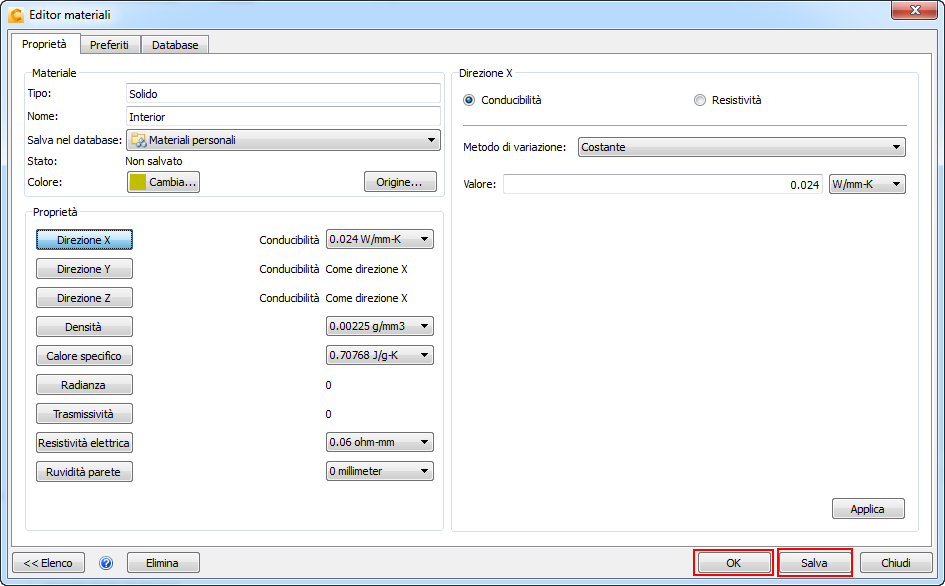The width and height of the screenshot is (945, 586).
Task: Select the Resistività radio button
Action: point(700,100)
